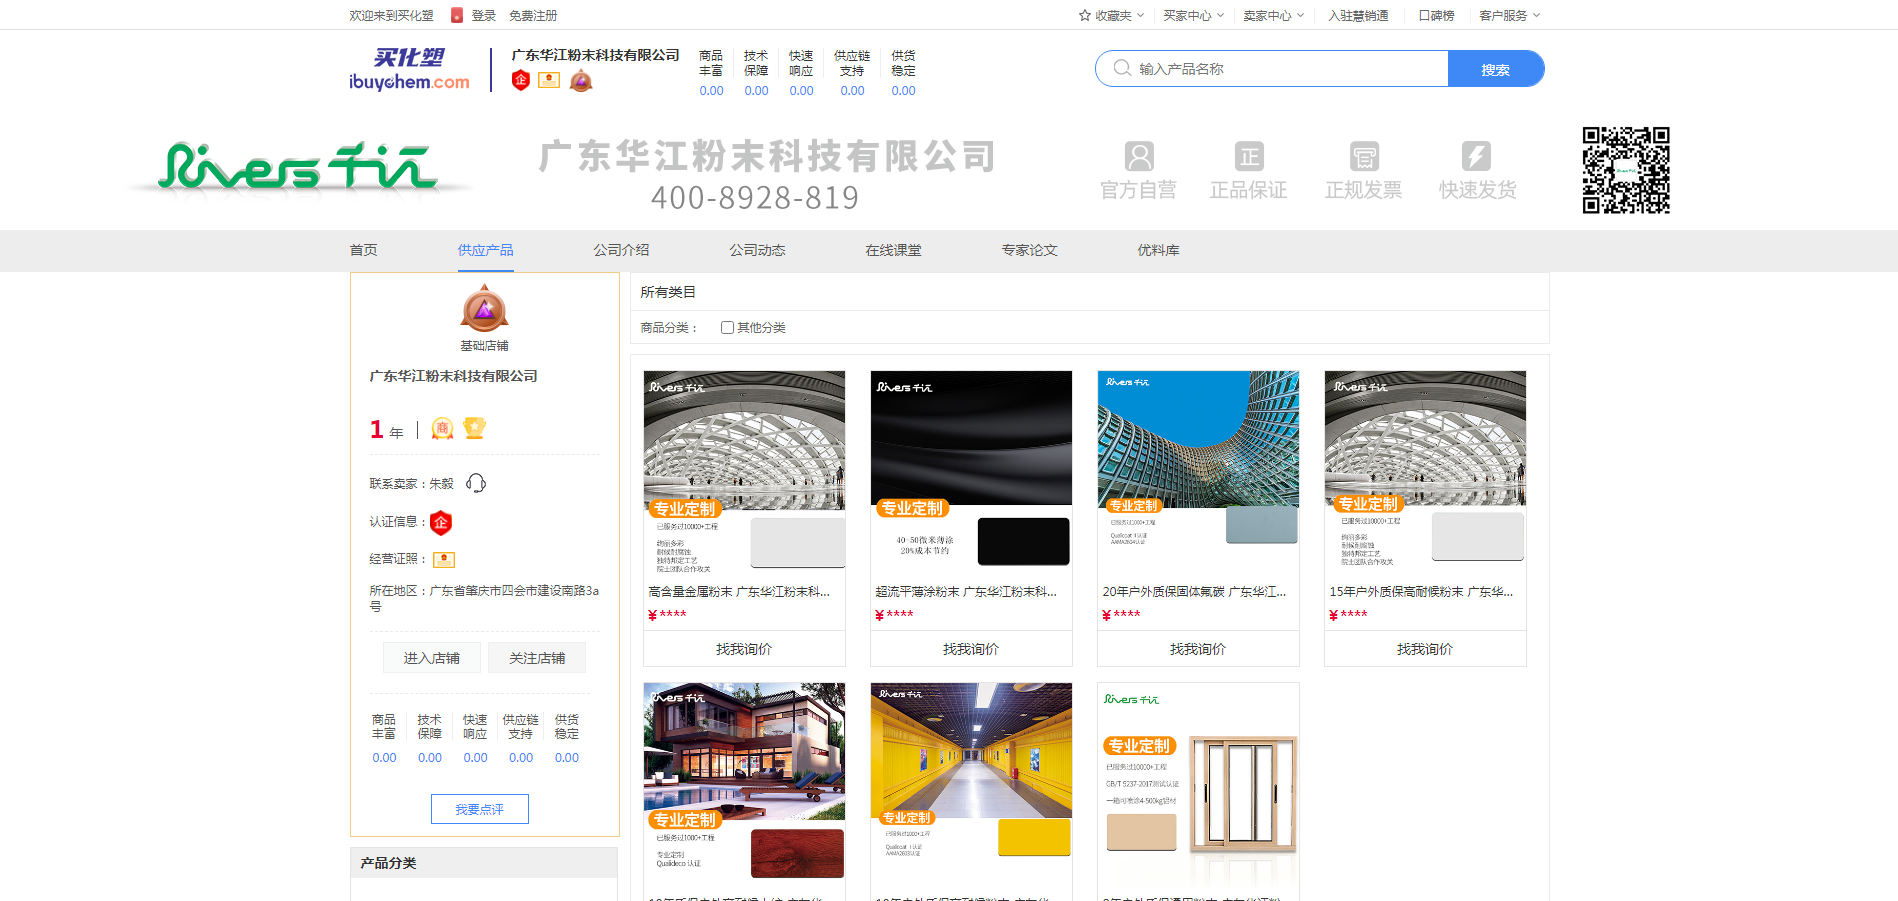Click the star icon beside 收藏夹
Viewport: 1898px width, 901px height.
tap(1084, 15)
